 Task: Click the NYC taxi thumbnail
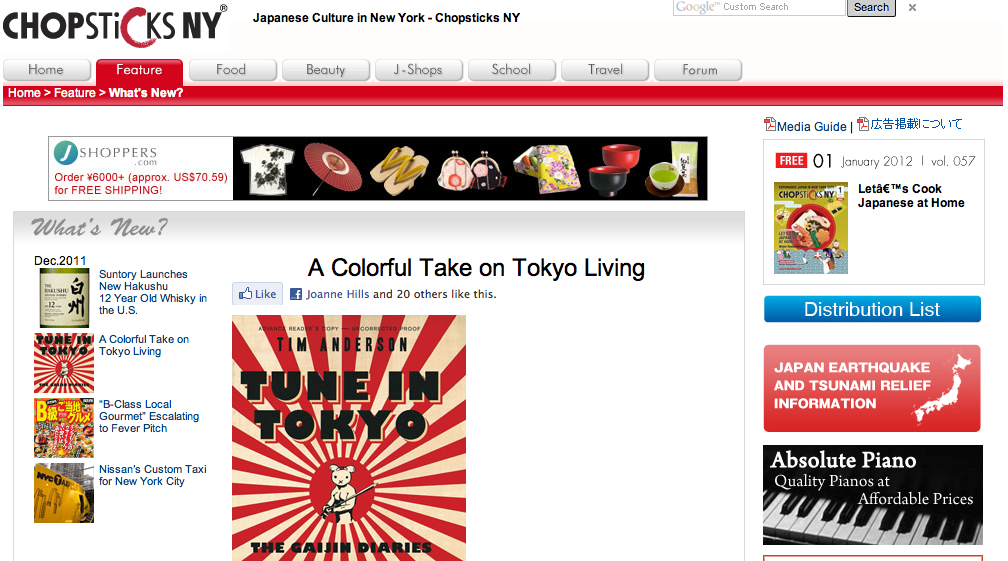(64, 493)
